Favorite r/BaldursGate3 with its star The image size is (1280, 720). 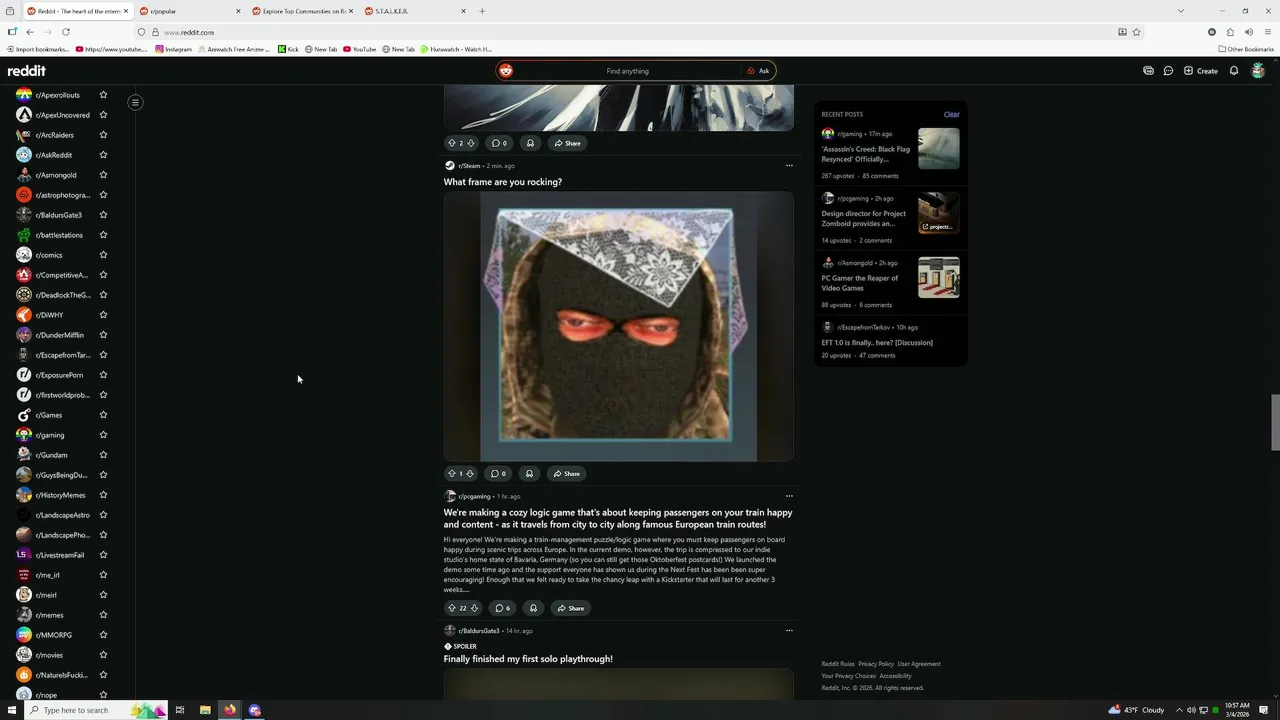point(103,215)
